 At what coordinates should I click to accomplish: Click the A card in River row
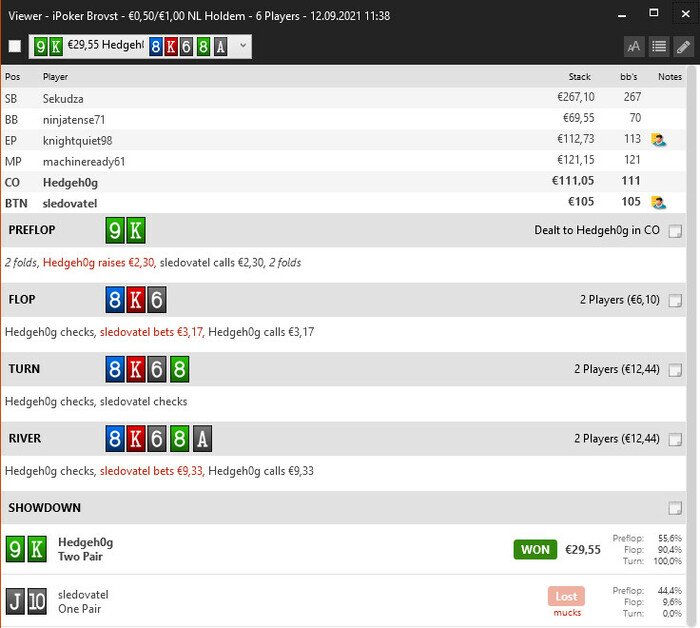click(x=202, y=439)
